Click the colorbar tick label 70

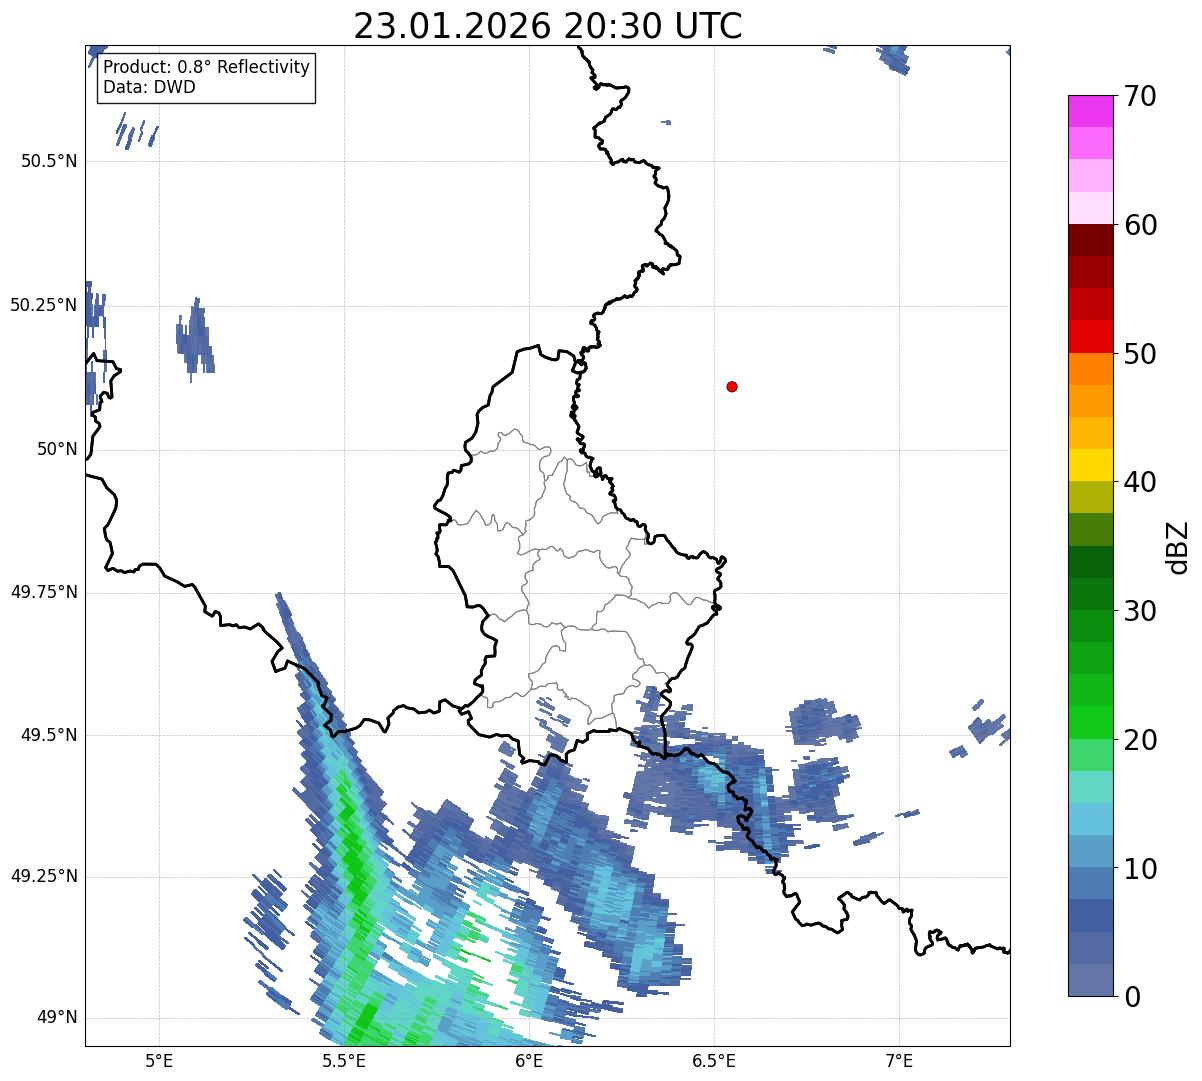point(1140,97)
